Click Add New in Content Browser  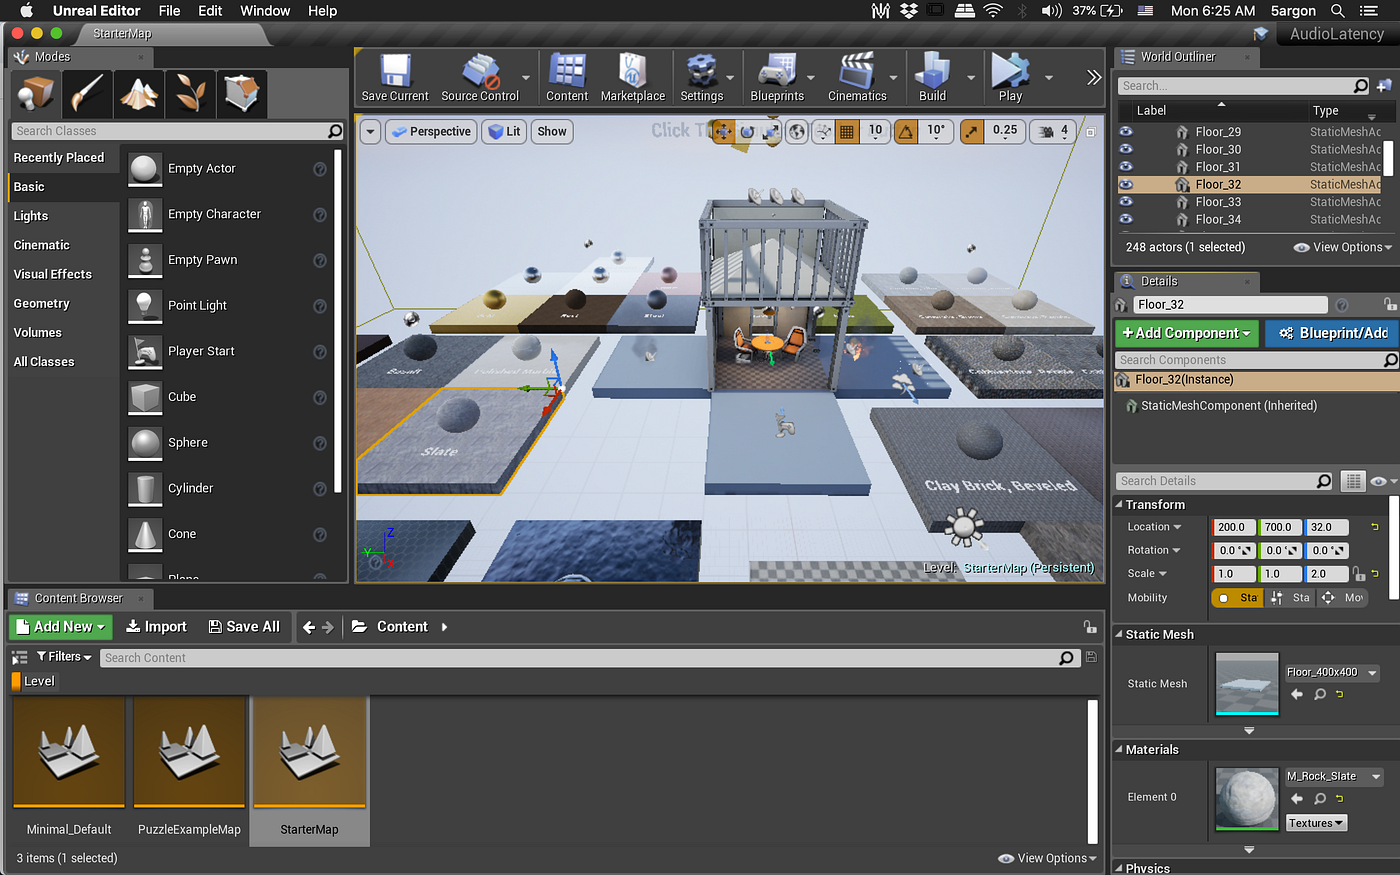click(62, 627)
